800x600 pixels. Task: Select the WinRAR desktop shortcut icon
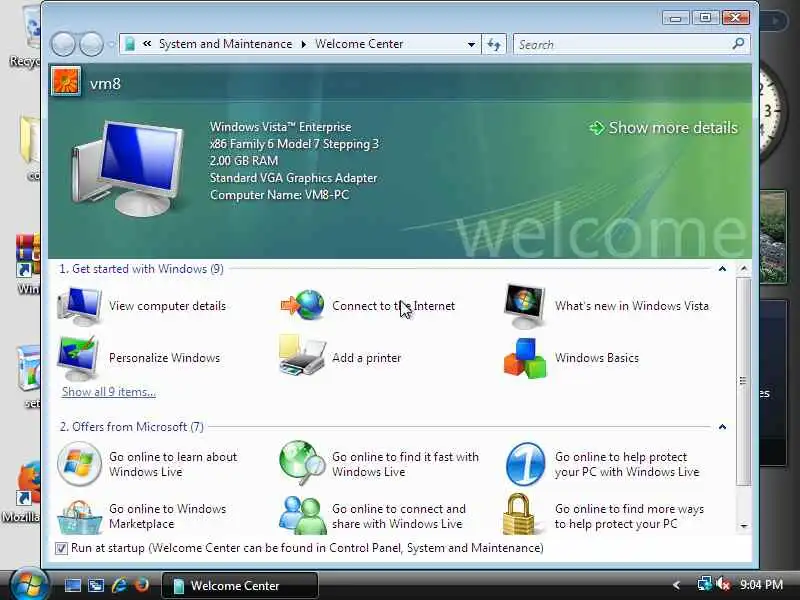28,263
